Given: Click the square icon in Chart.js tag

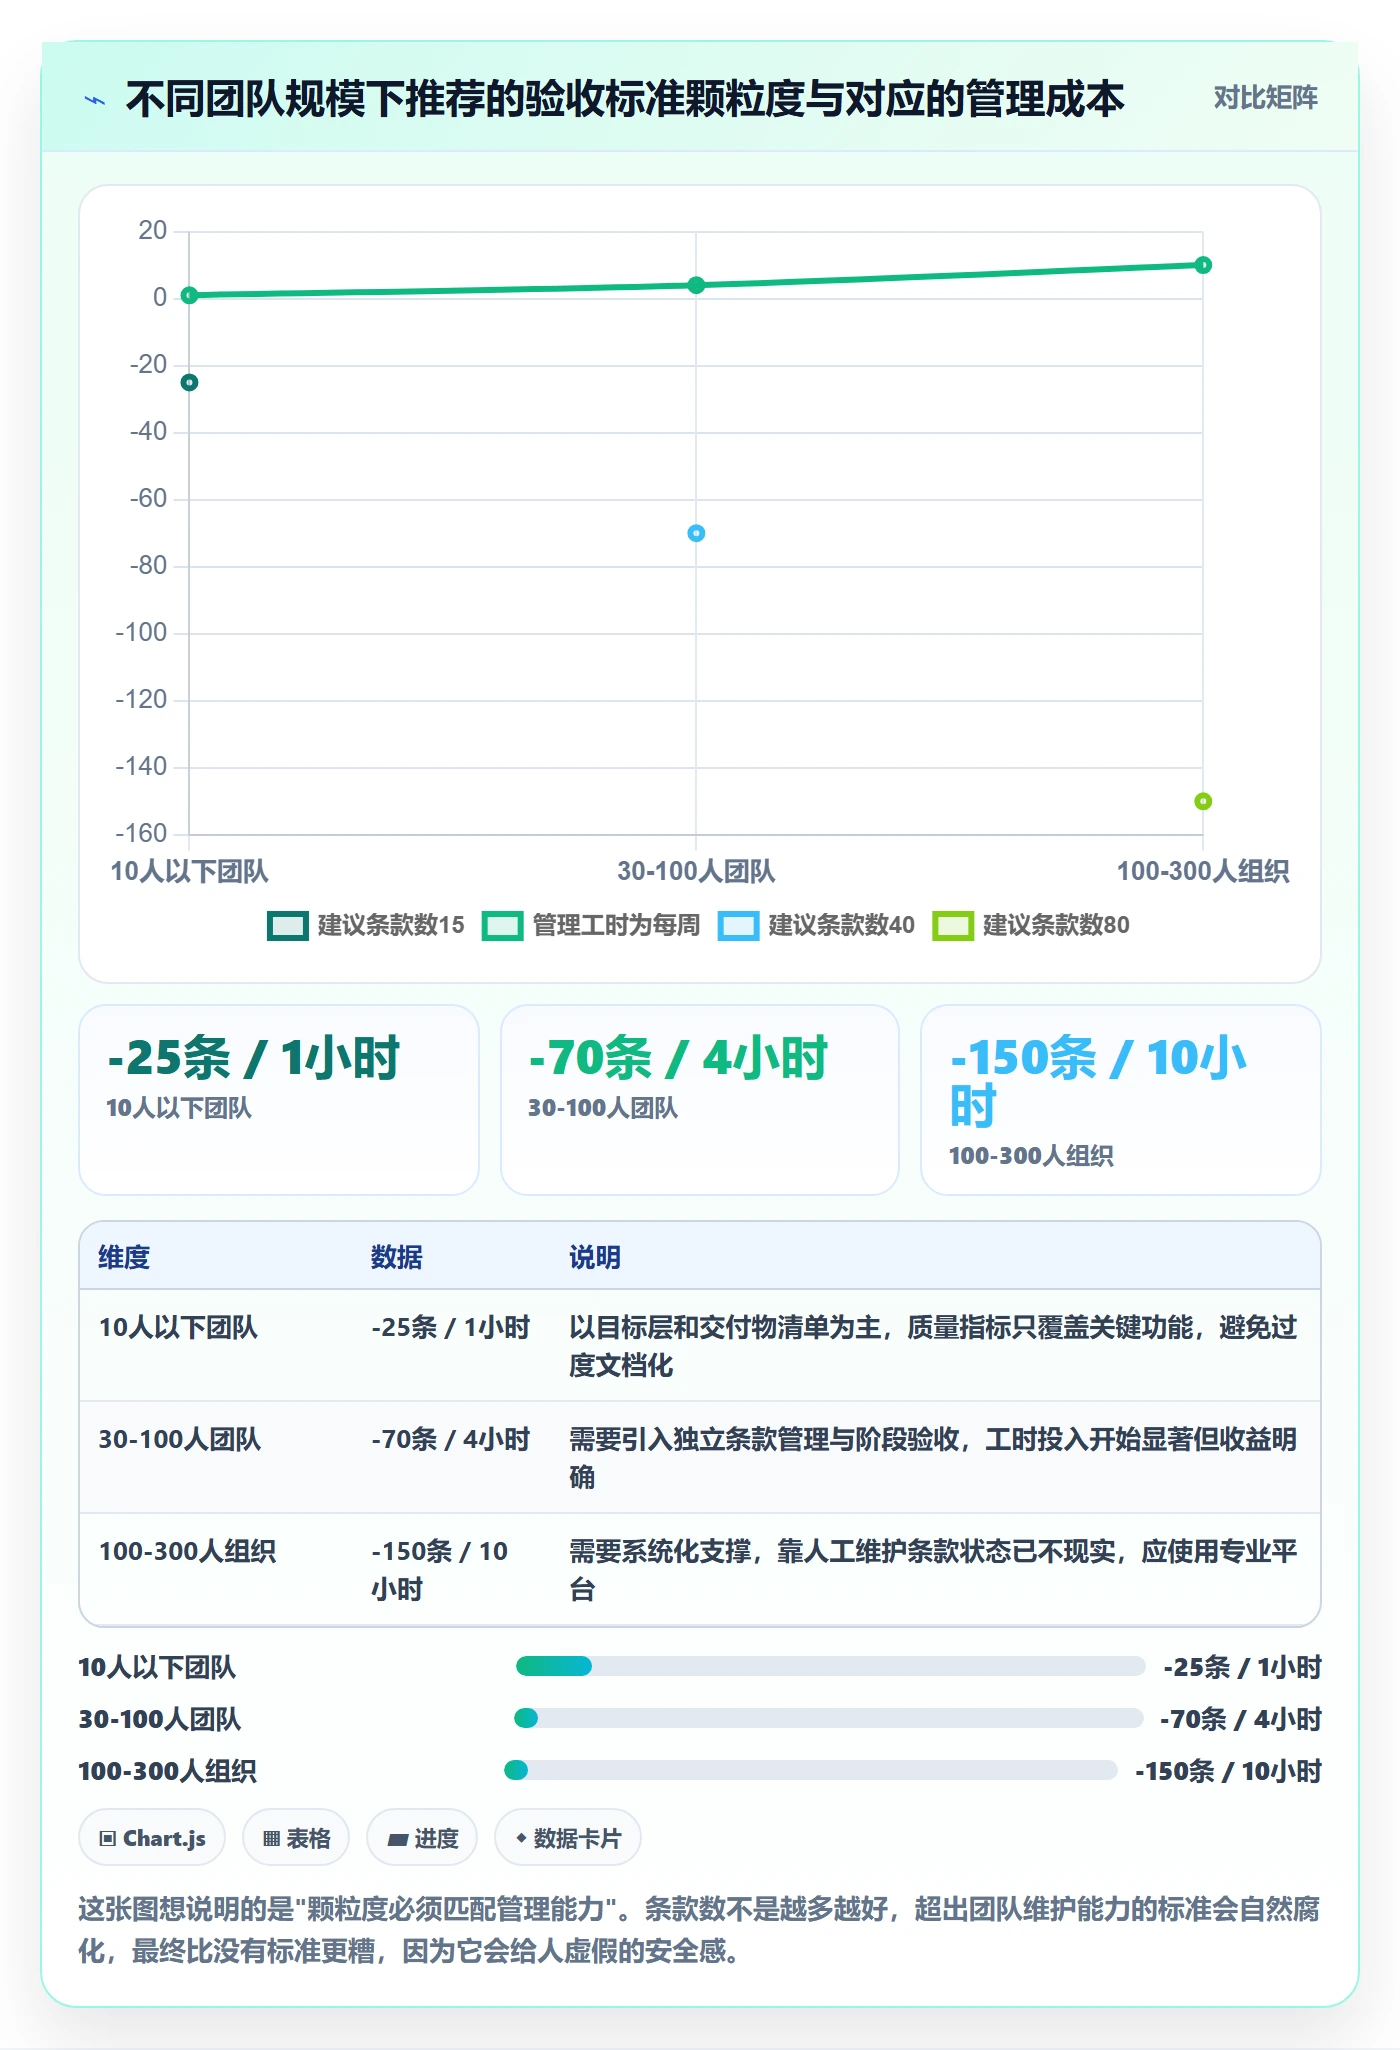Looking at the screenshot, I should click(x=108, y=1838).
